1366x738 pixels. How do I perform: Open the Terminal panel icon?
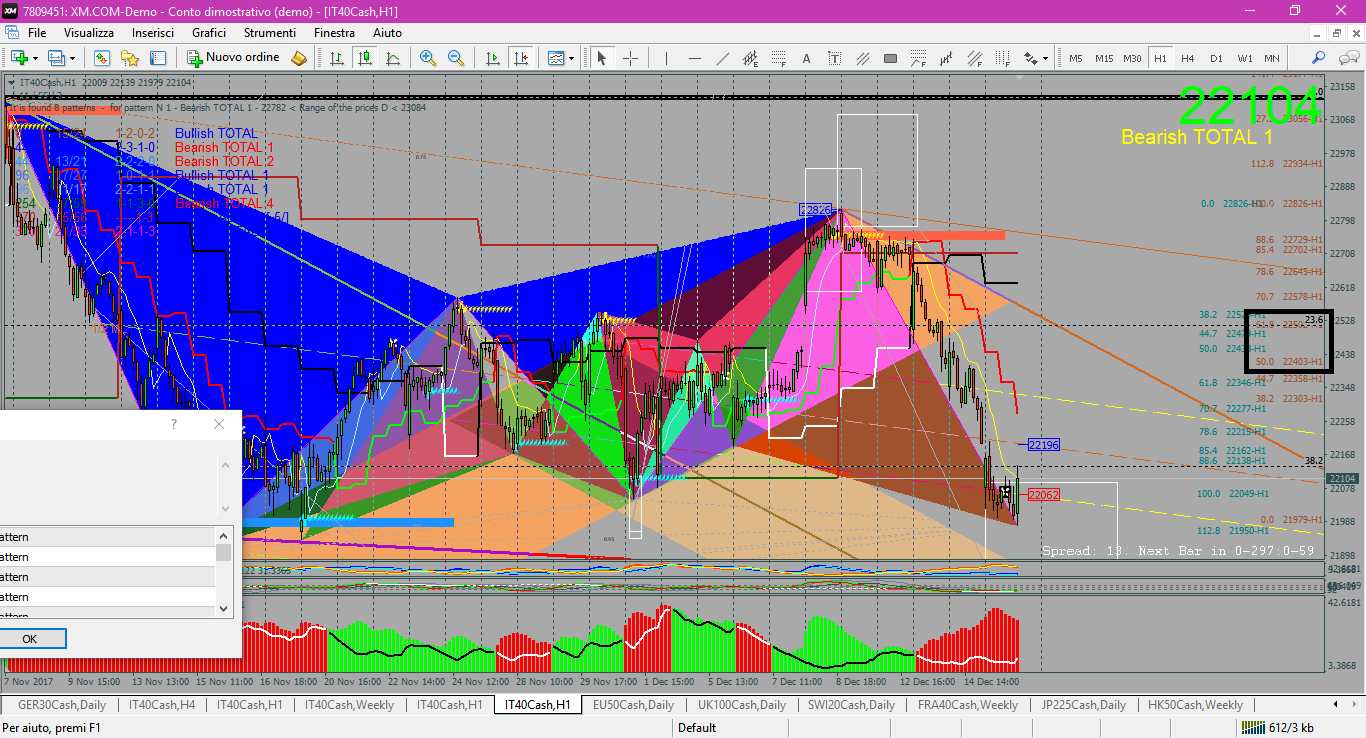[x=159, y=58]
